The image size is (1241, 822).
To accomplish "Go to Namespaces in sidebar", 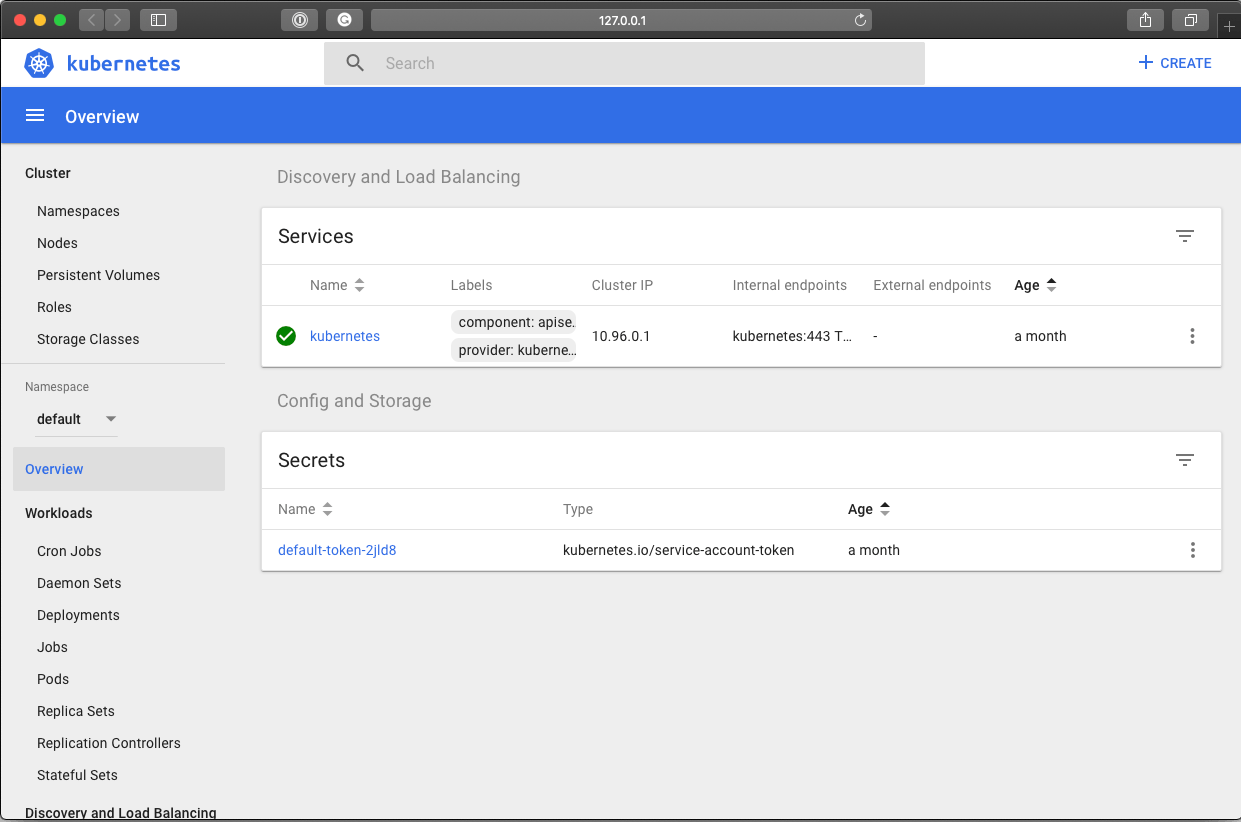I will (x=78, y=211).
